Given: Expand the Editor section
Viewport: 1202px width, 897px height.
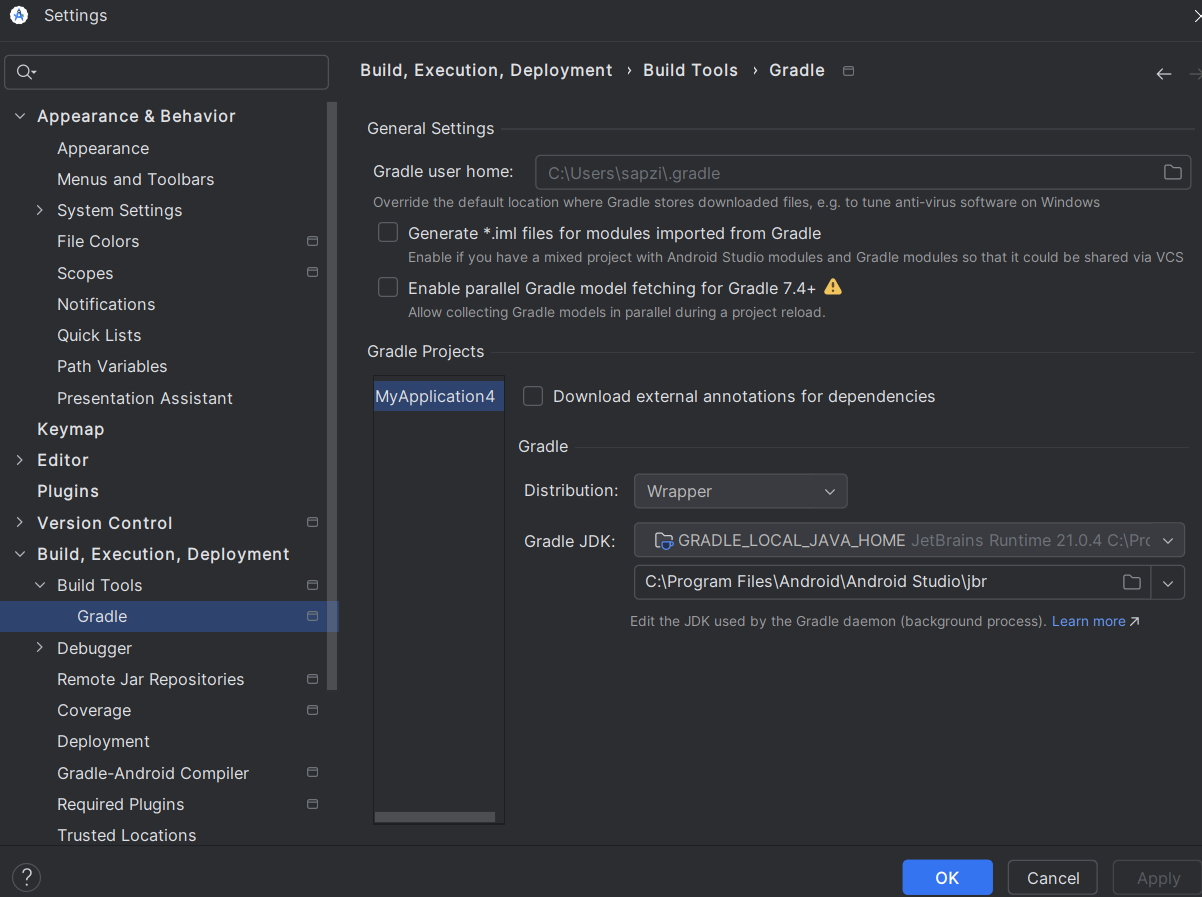Looking at the screenshot, I should click(x=20, y=460).
